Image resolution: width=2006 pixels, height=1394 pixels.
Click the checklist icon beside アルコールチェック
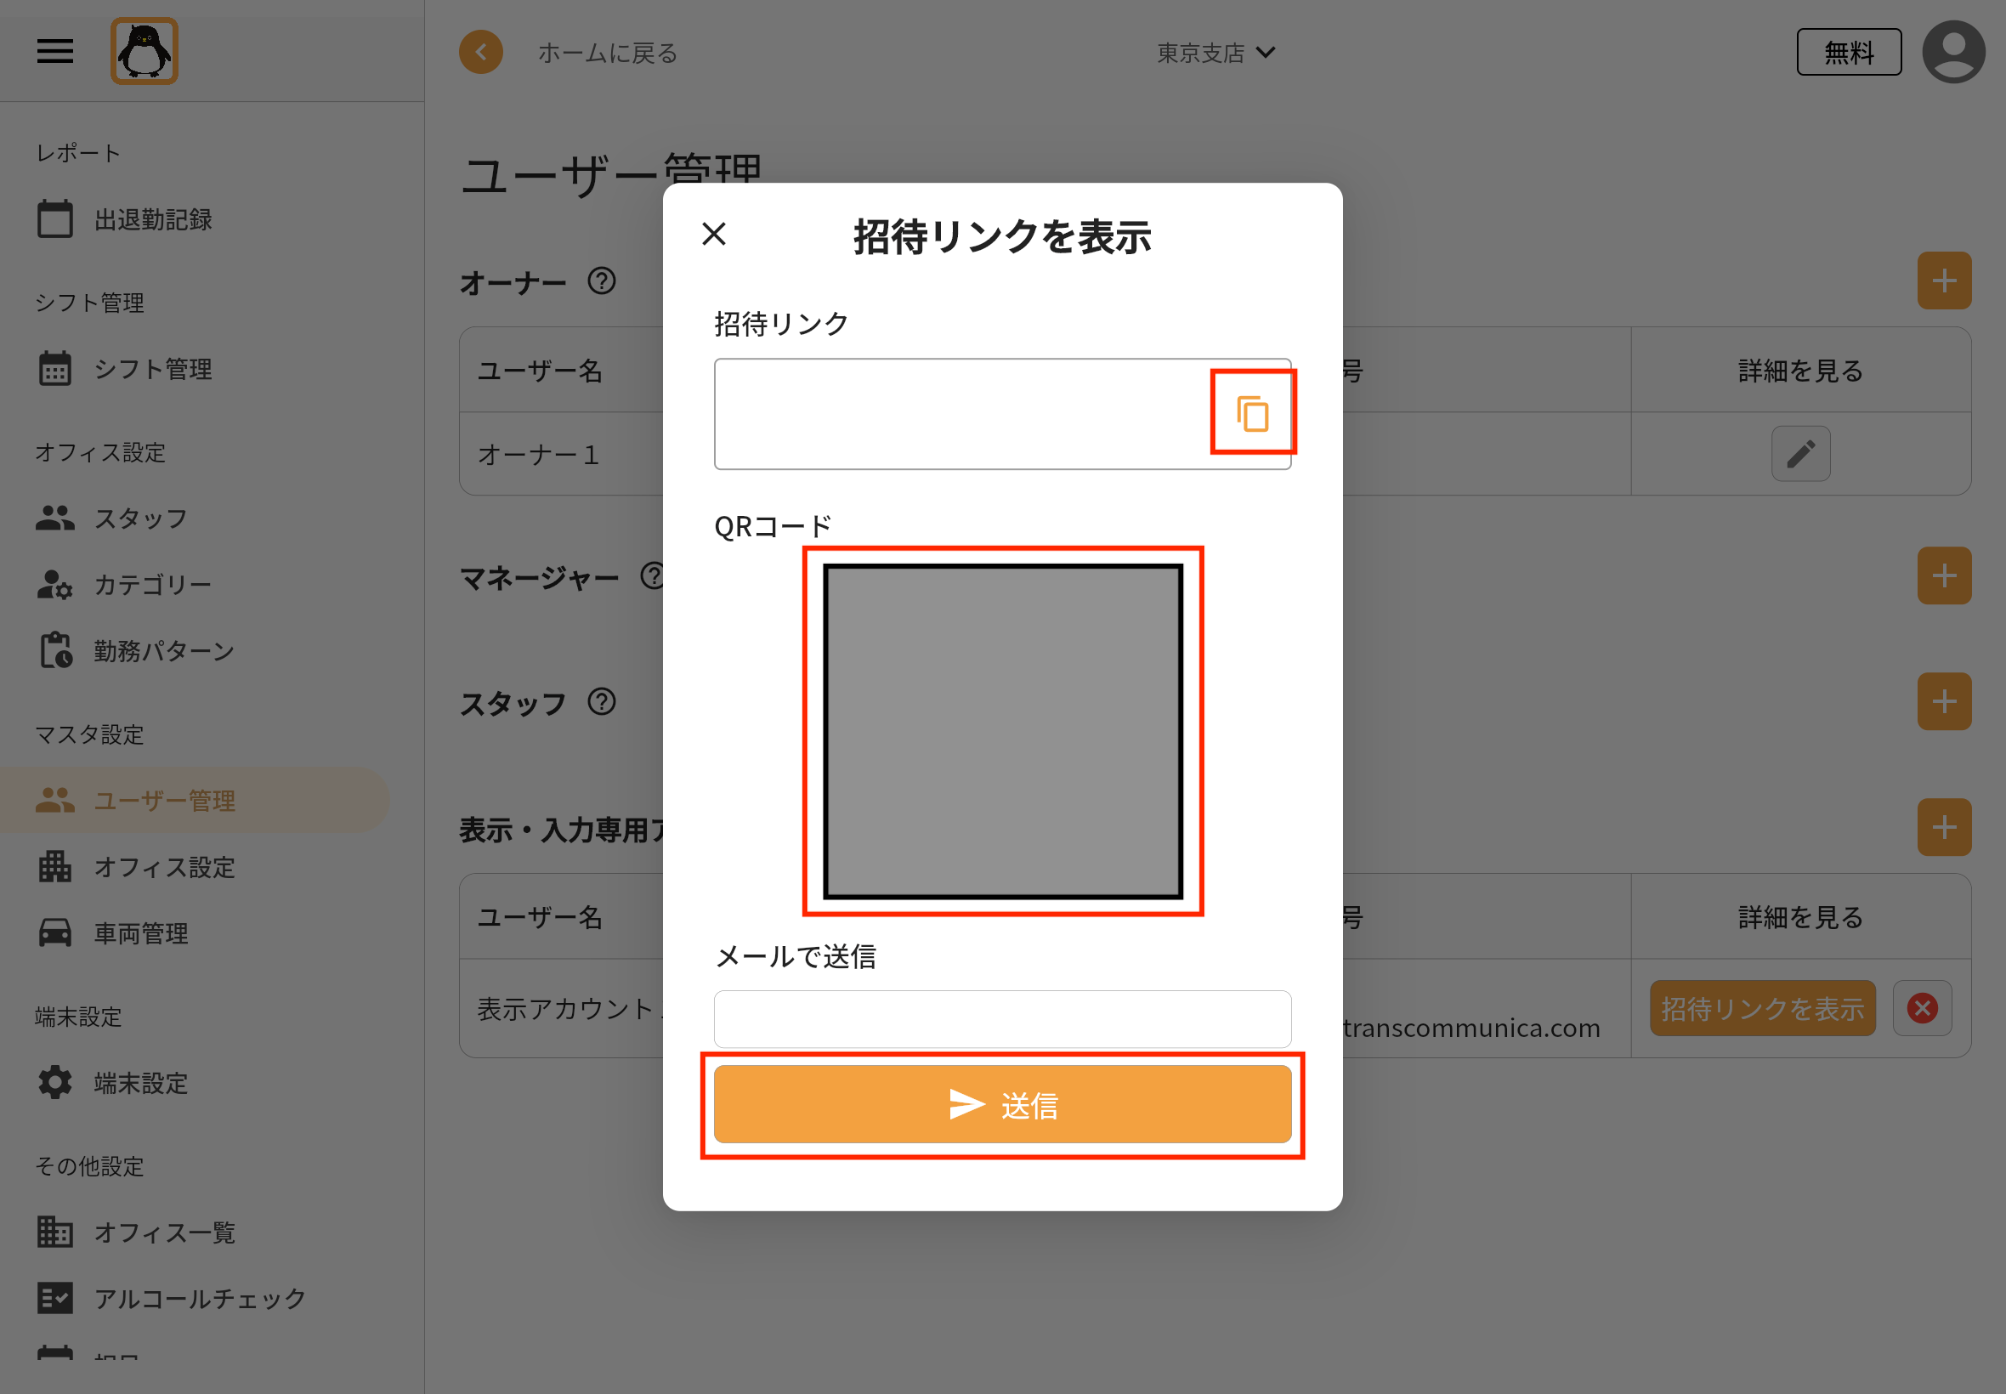55,1298
